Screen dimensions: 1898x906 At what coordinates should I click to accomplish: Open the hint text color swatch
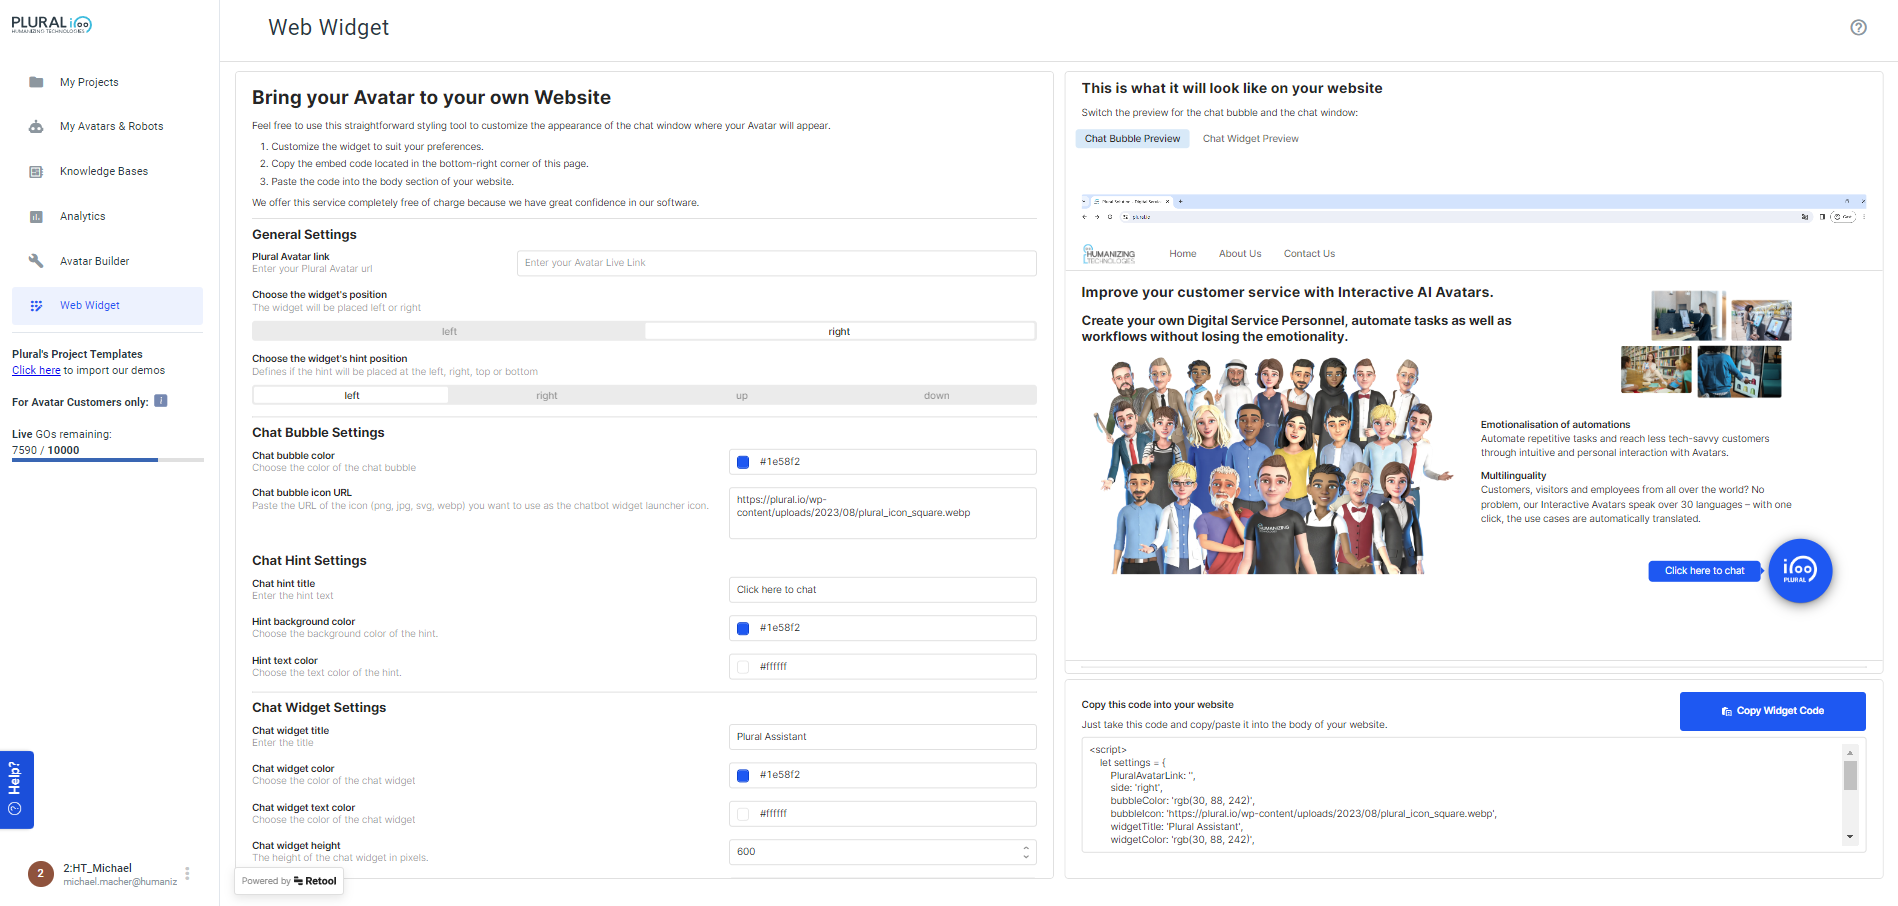743,667
